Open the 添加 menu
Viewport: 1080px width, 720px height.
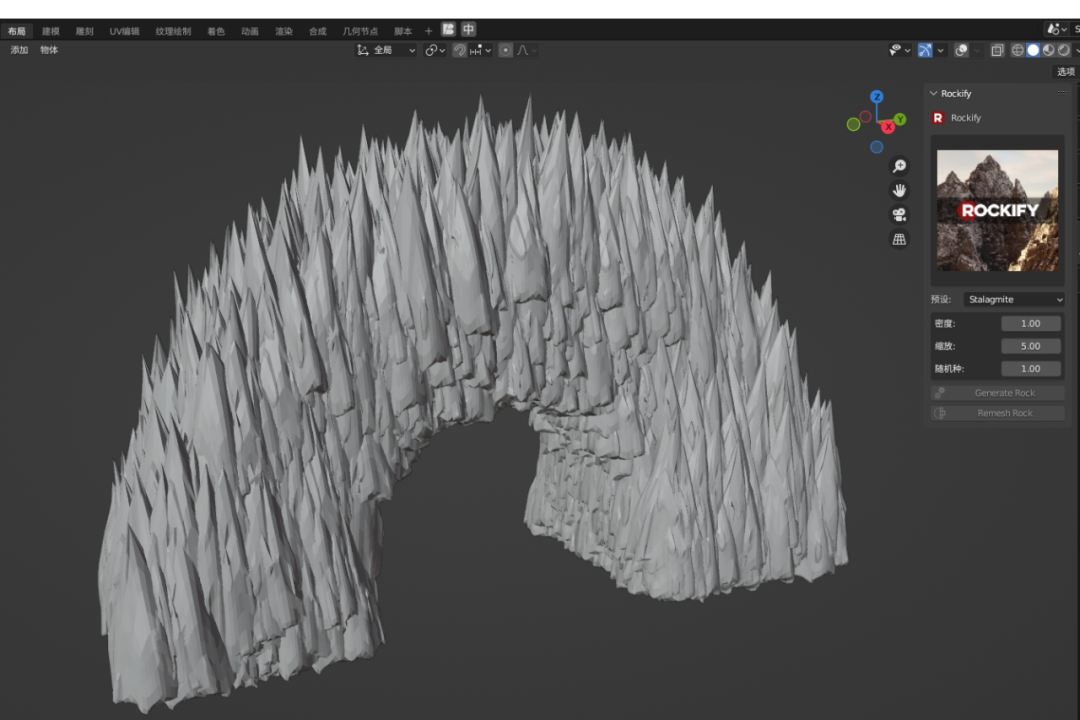(19, 50)
